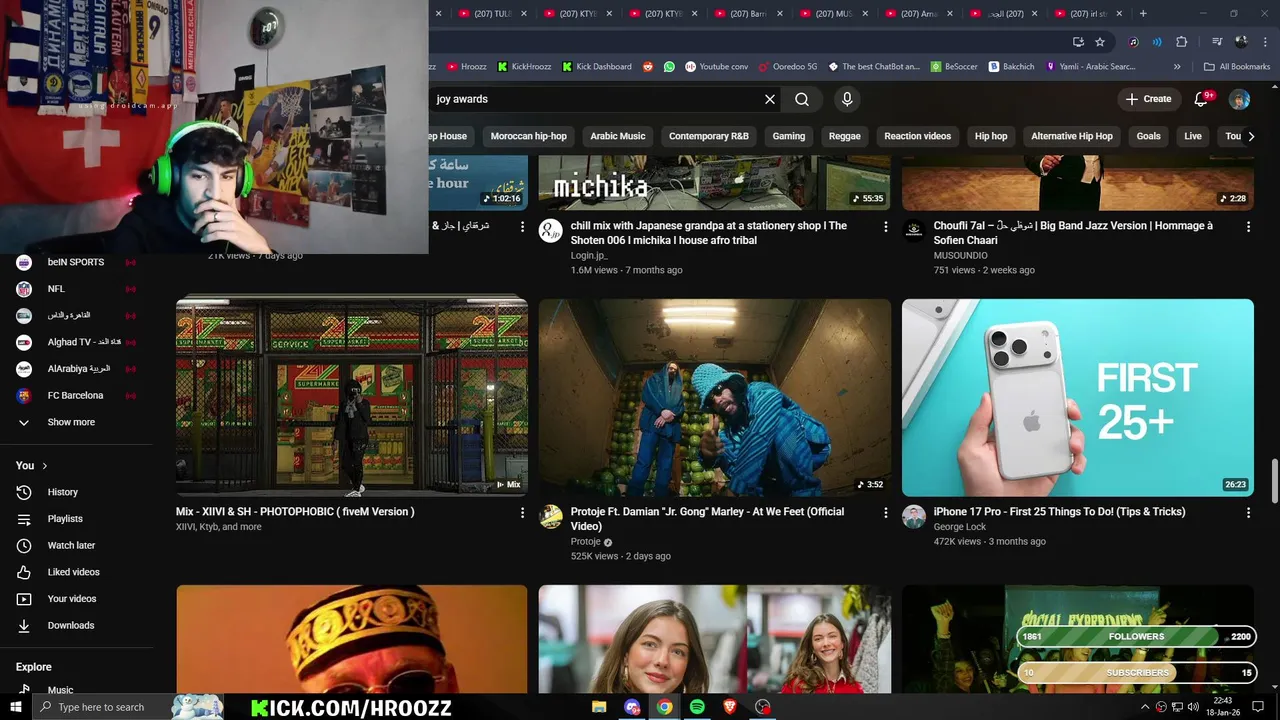1280x720 pixels.
Task: Open a new browser tab
Action: coord(1143,14)
